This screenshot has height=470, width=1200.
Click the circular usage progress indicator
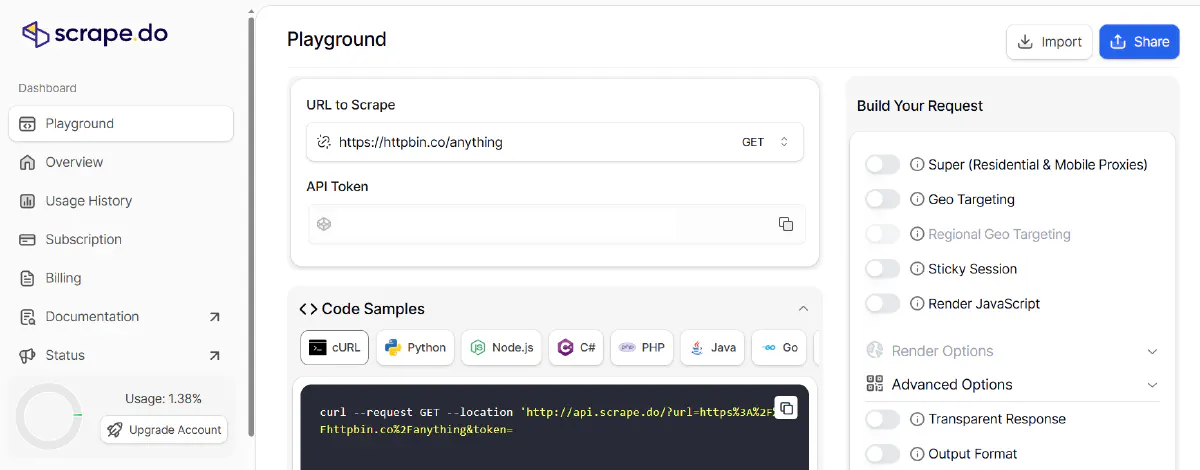click(x=48, y=415)
